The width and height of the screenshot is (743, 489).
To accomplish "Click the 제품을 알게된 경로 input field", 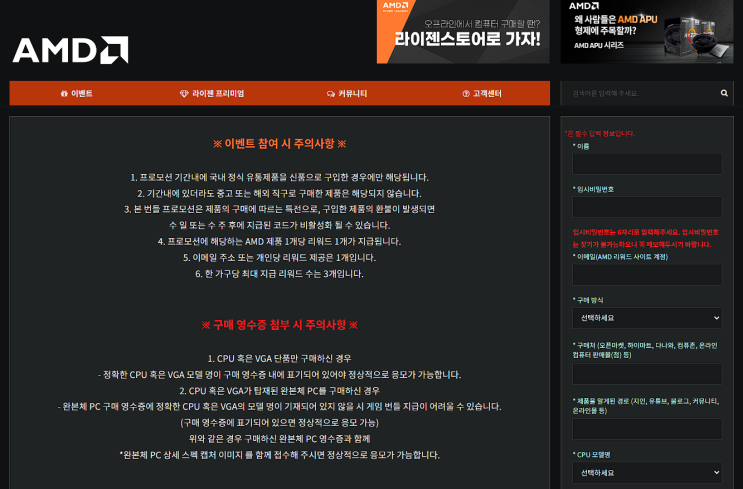I will (647, 429).
